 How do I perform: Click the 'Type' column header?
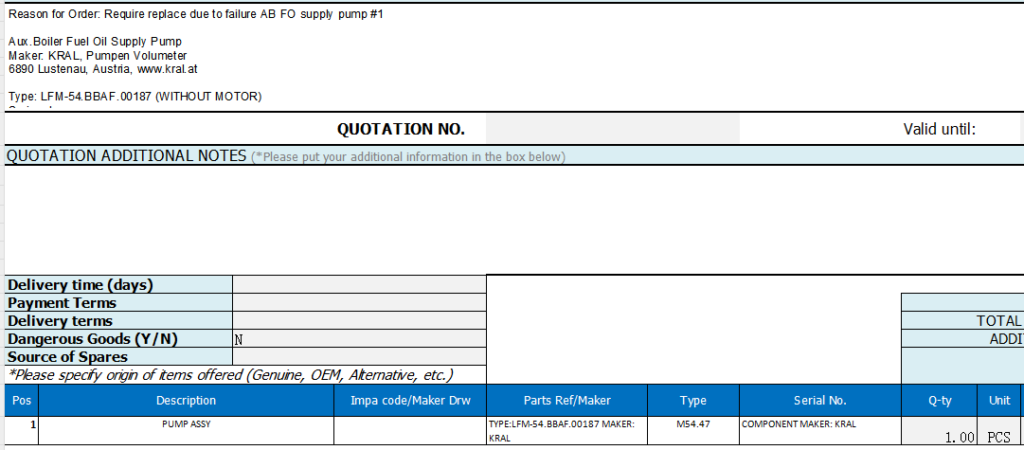(x=693, y=400)
